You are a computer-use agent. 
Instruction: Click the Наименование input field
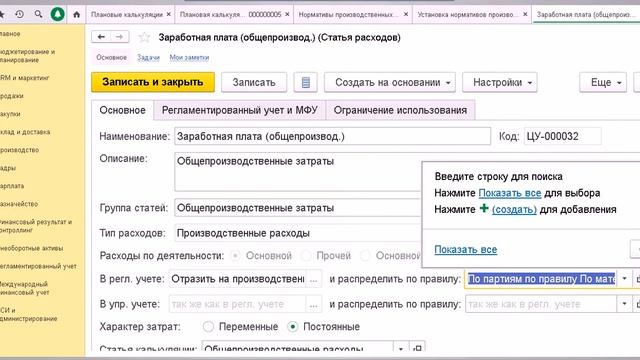(332, 136)
